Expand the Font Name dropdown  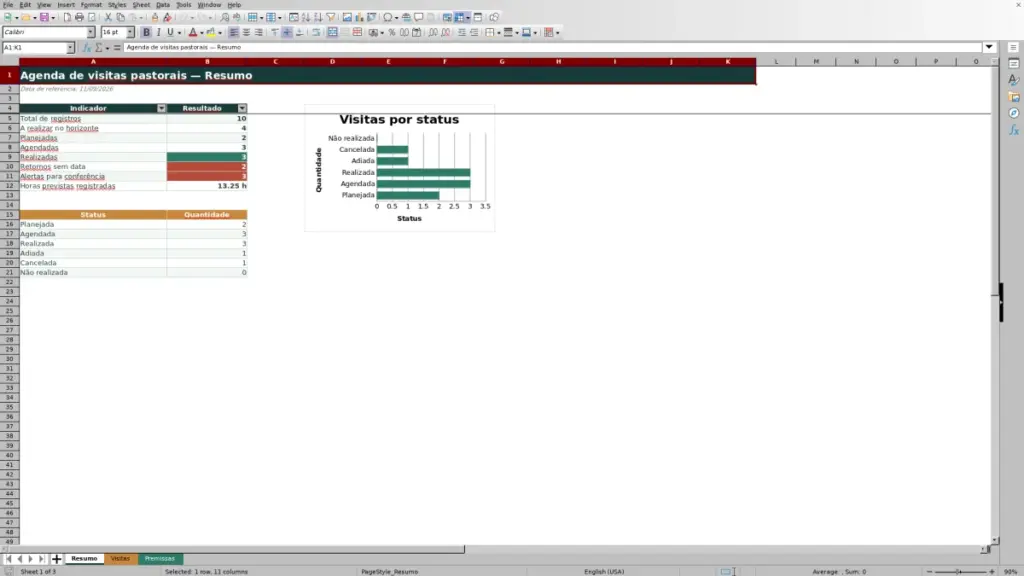point(91,32)
